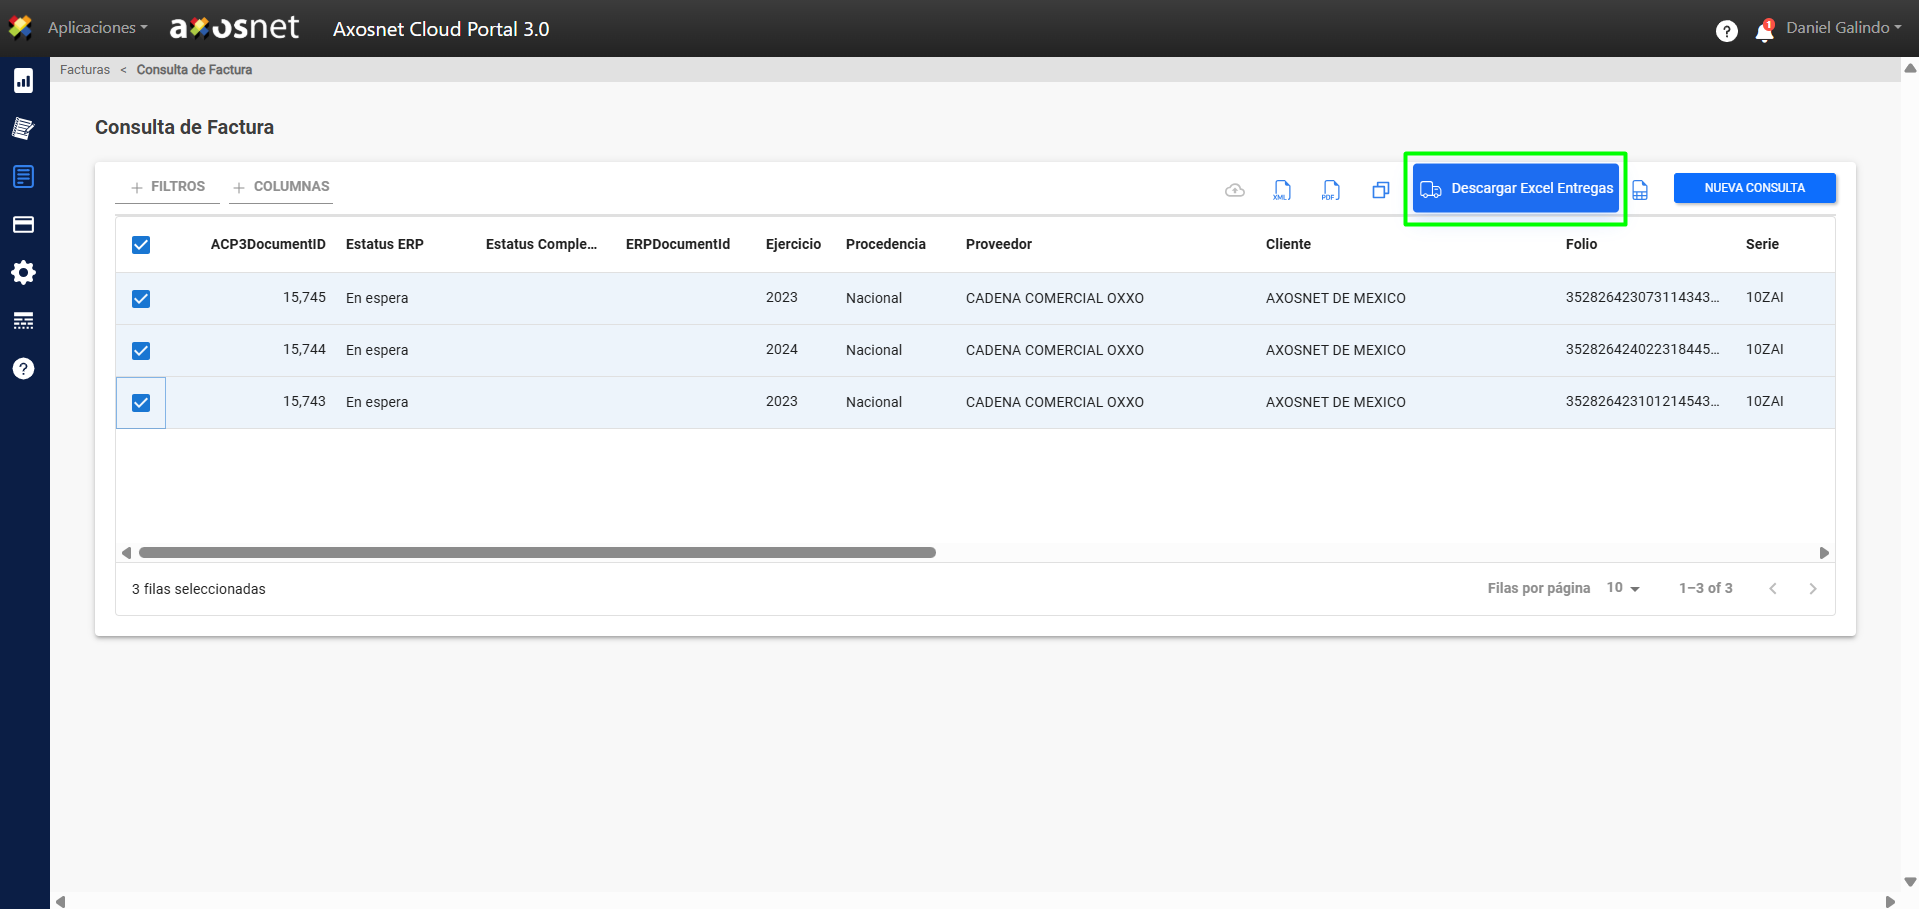This screenshot has width=1919, height=909.
Task: Sort by Ejercicio column header
Action: (793, 244)
